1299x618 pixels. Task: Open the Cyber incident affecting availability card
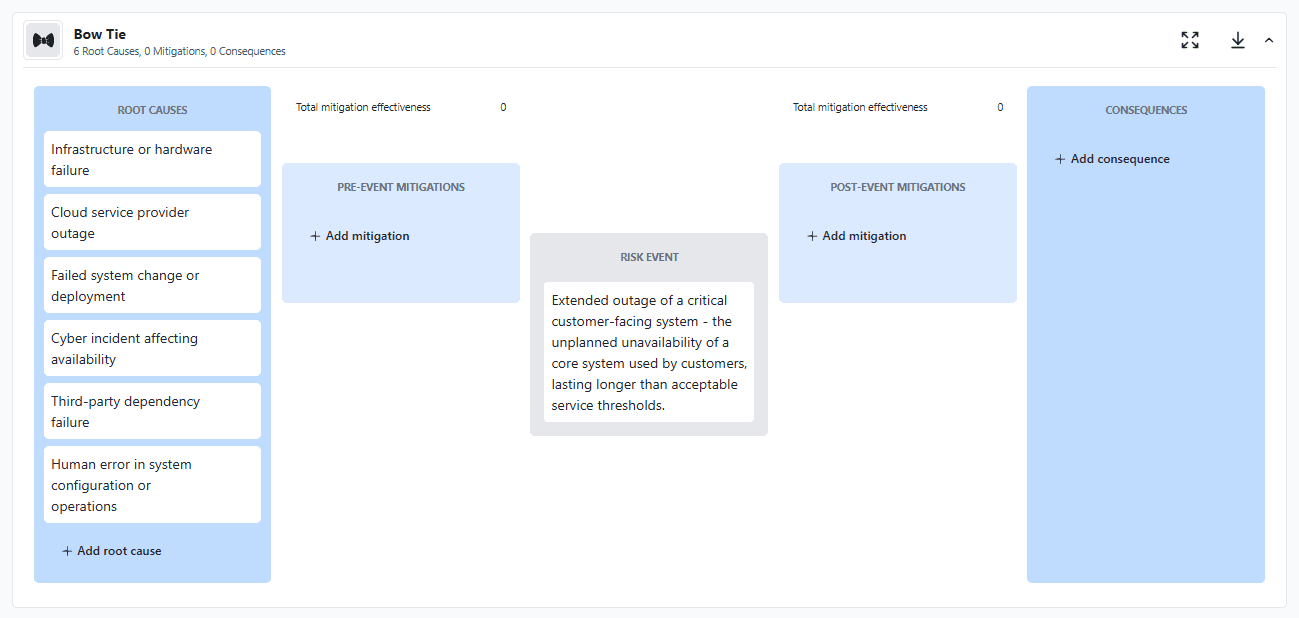coord(152,348)
